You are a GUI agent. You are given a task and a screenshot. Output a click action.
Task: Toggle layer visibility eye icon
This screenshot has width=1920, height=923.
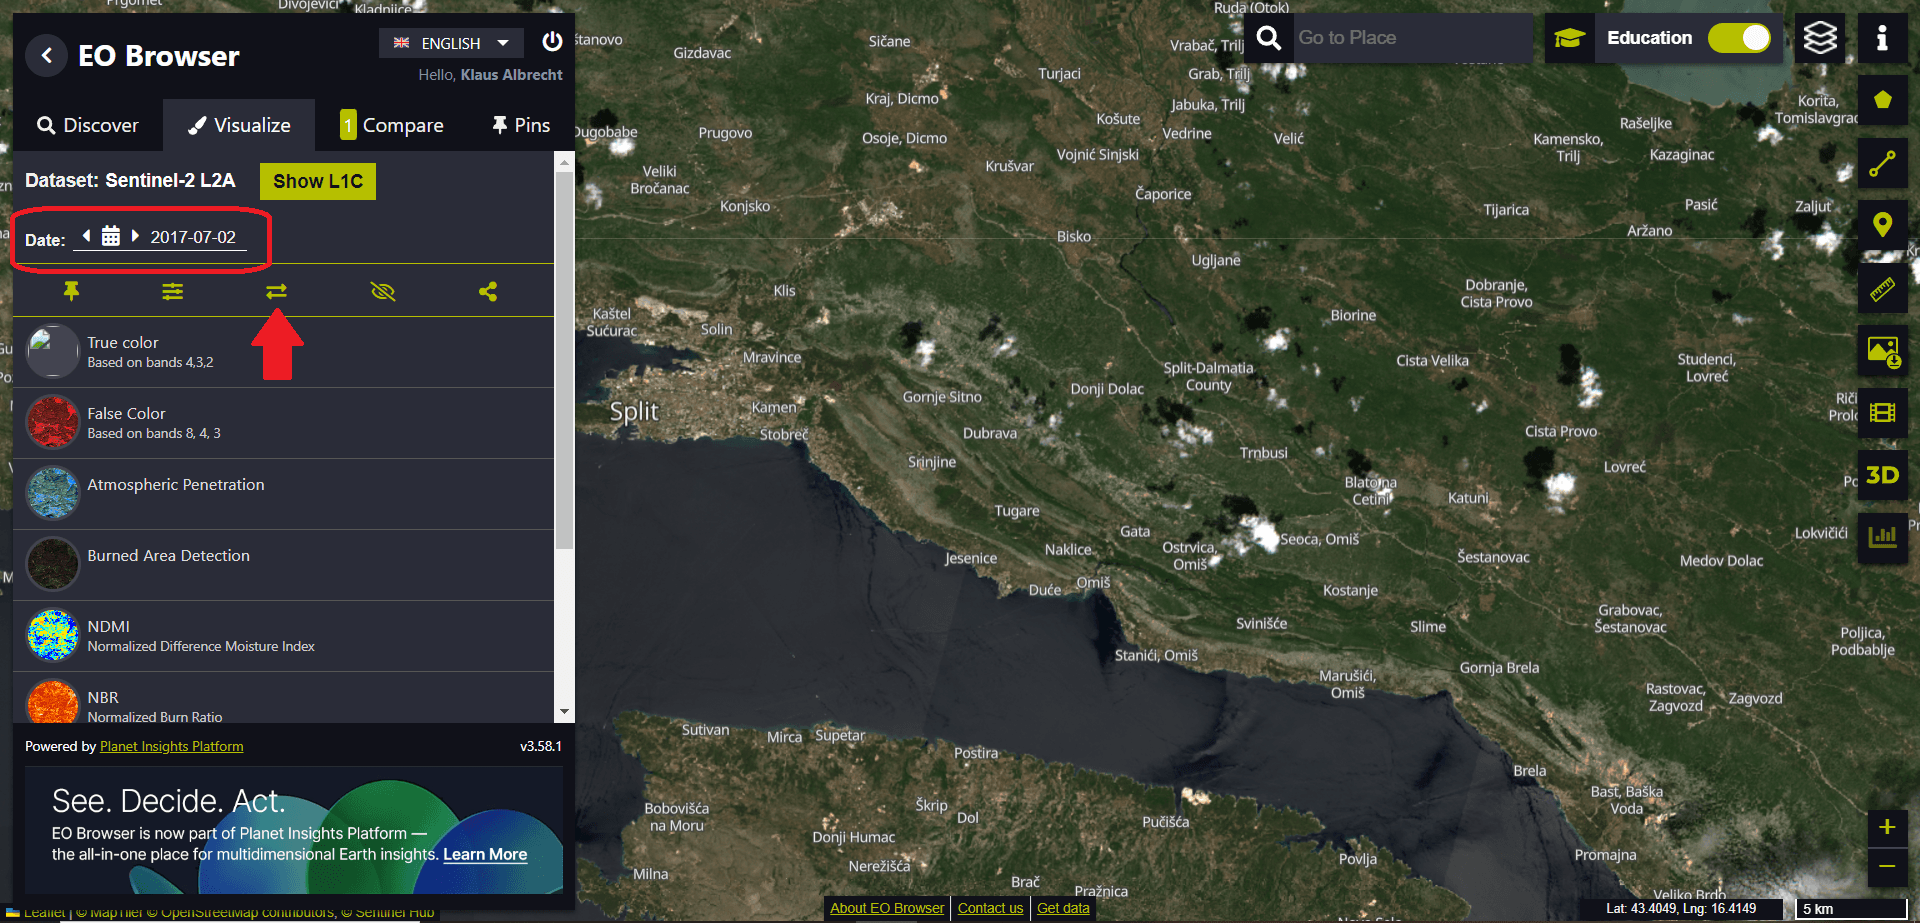pos(382,291)
